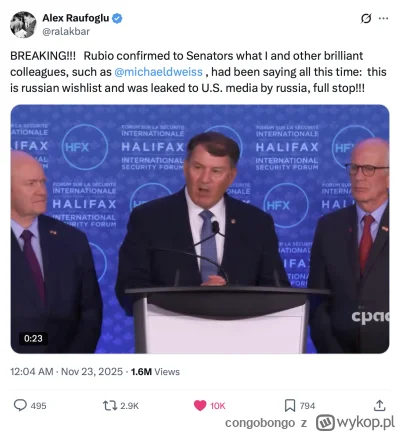
Task: Open the 12:04 AM Nov 23, 2025 timestamp
Action: (66, 372)
